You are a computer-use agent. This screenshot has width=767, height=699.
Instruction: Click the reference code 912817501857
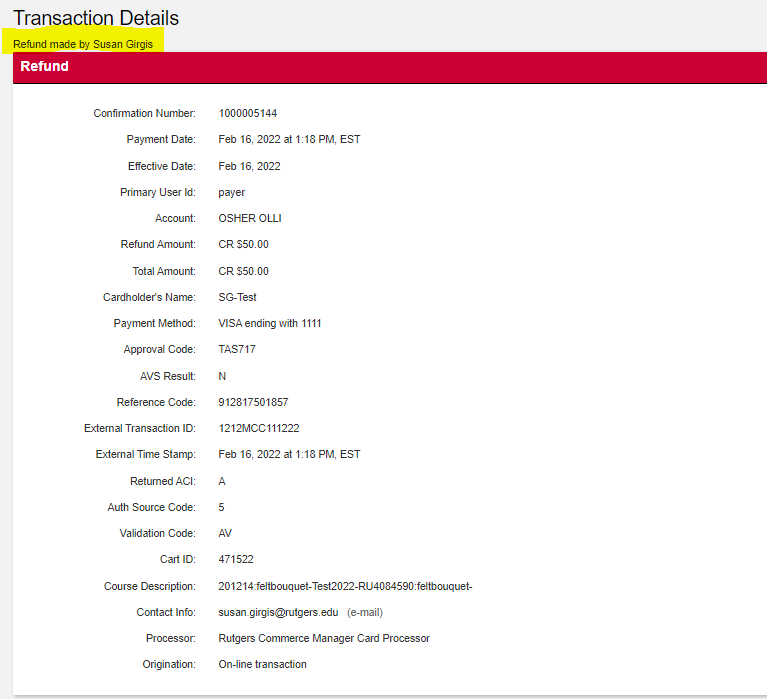point(252,402)
